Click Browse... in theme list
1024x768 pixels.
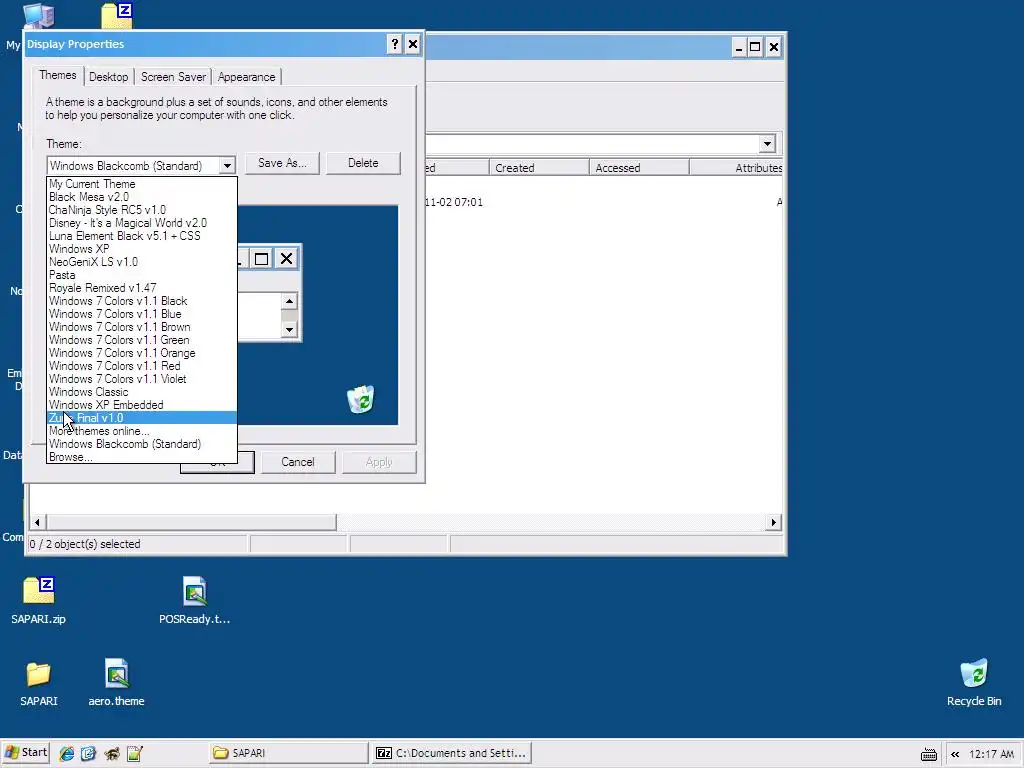(142, 457)
